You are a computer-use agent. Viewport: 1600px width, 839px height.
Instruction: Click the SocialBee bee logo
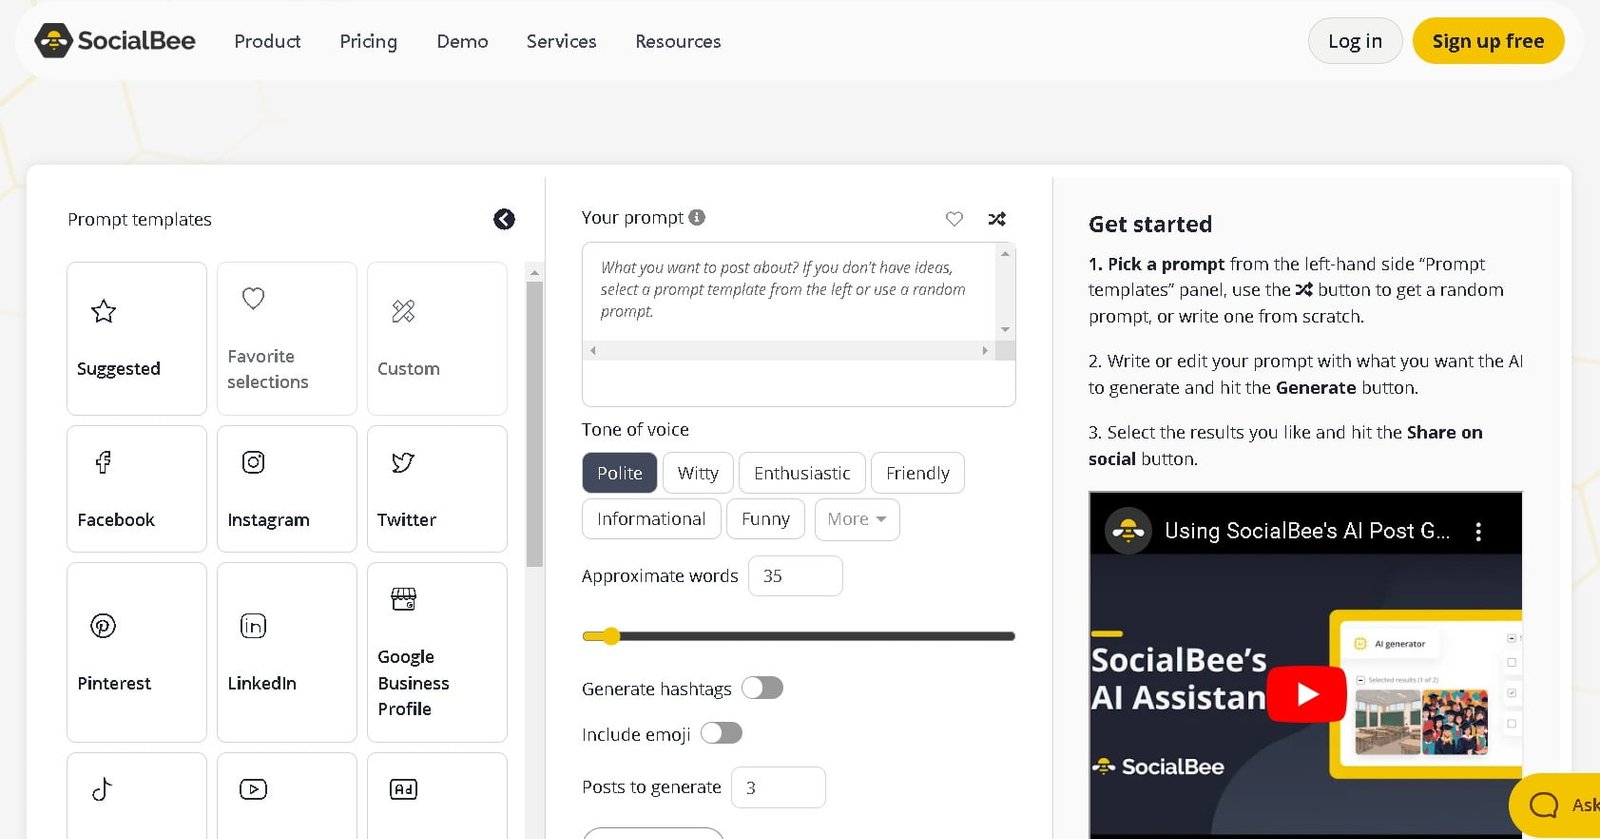(x=53, y=41)
